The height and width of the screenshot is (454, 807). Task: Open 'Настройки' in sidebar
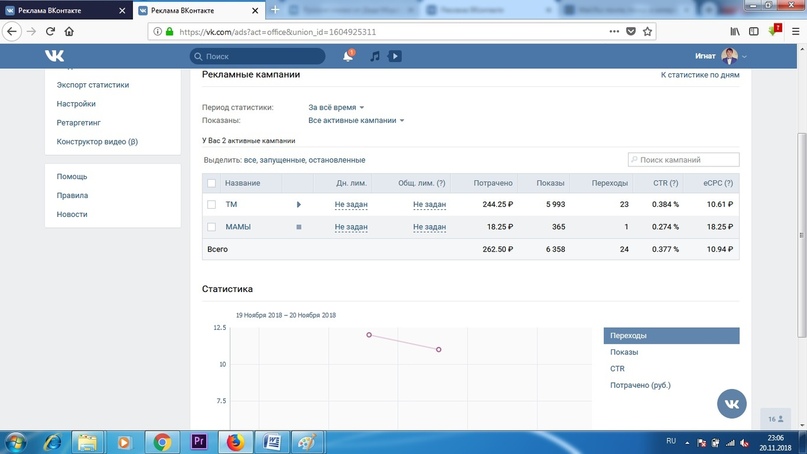tap(76, 103)
